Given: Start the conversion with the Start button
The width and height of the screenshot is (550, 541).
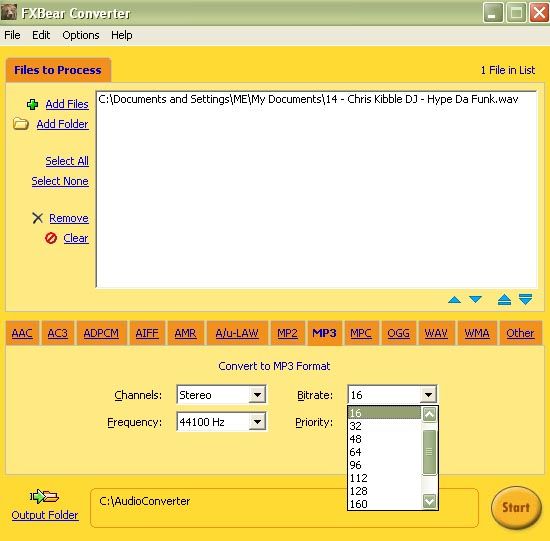Looking at the screenshot, I should (x=516, y=507).
